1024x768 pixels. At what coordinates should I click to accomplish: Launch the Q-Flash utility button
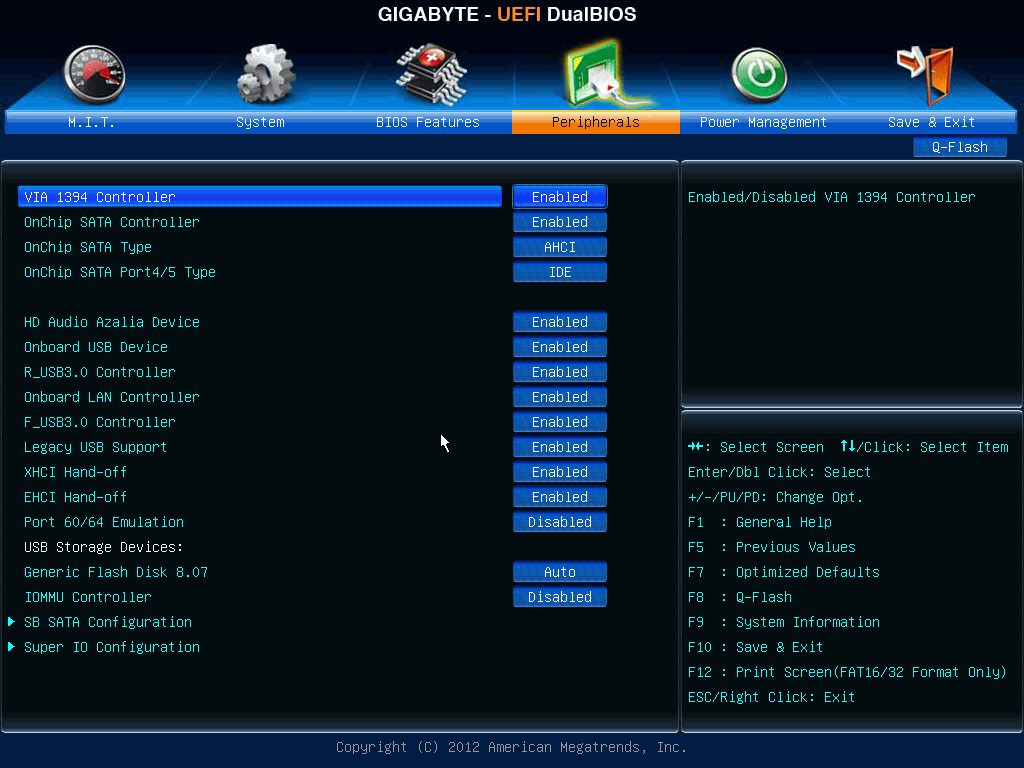959,147
